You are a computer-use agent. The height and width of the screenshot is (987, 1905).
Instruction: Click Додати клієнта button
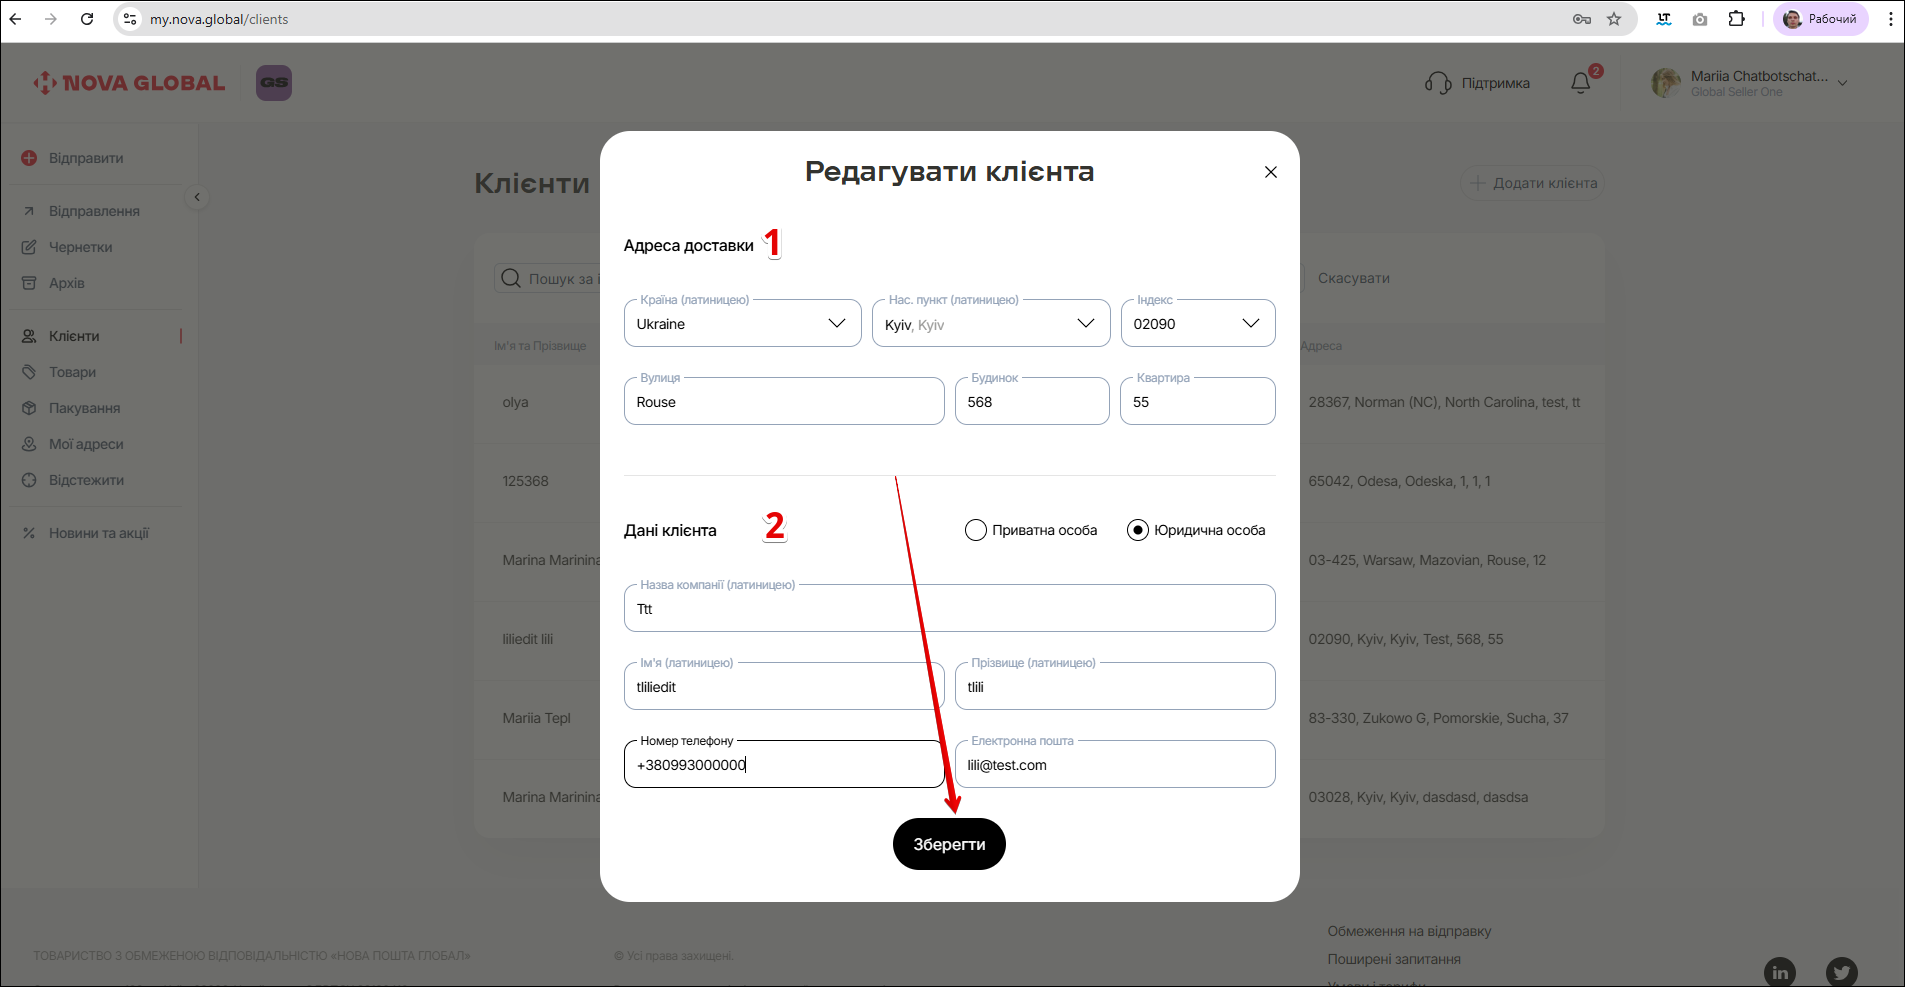pos(1533,183)
